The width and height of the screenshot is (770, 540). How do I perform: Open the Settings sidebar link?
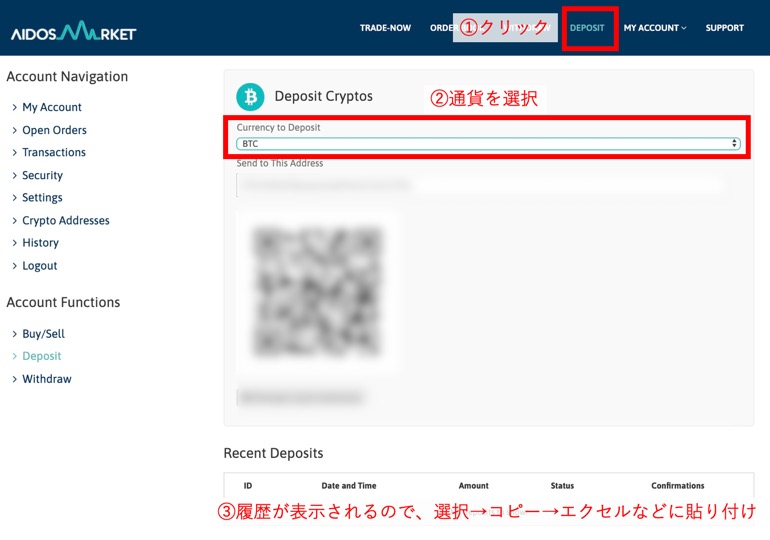tap(42, 197)
